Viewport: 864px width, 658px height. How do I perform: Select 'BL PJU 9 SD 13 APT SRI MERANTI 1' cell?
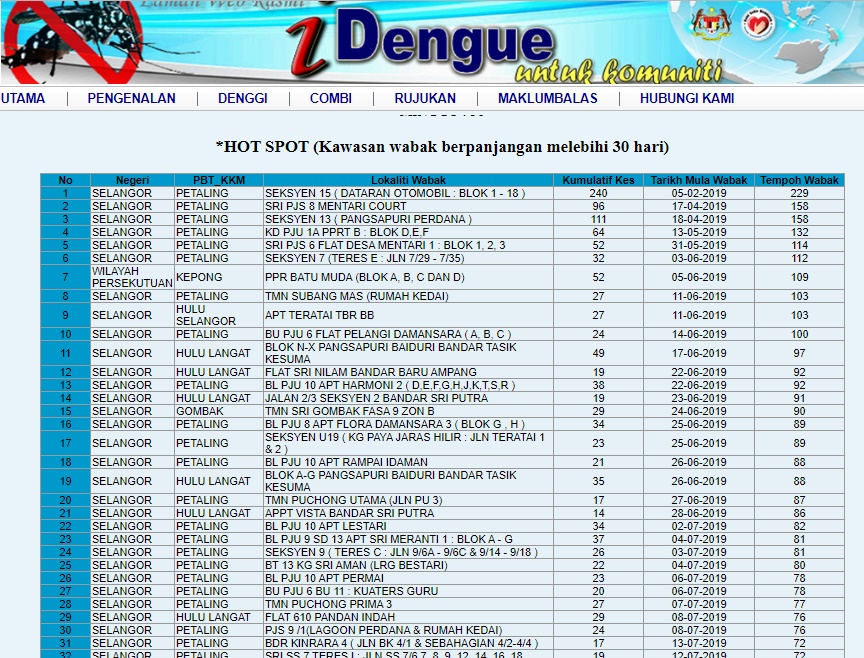tap(408, 539)
